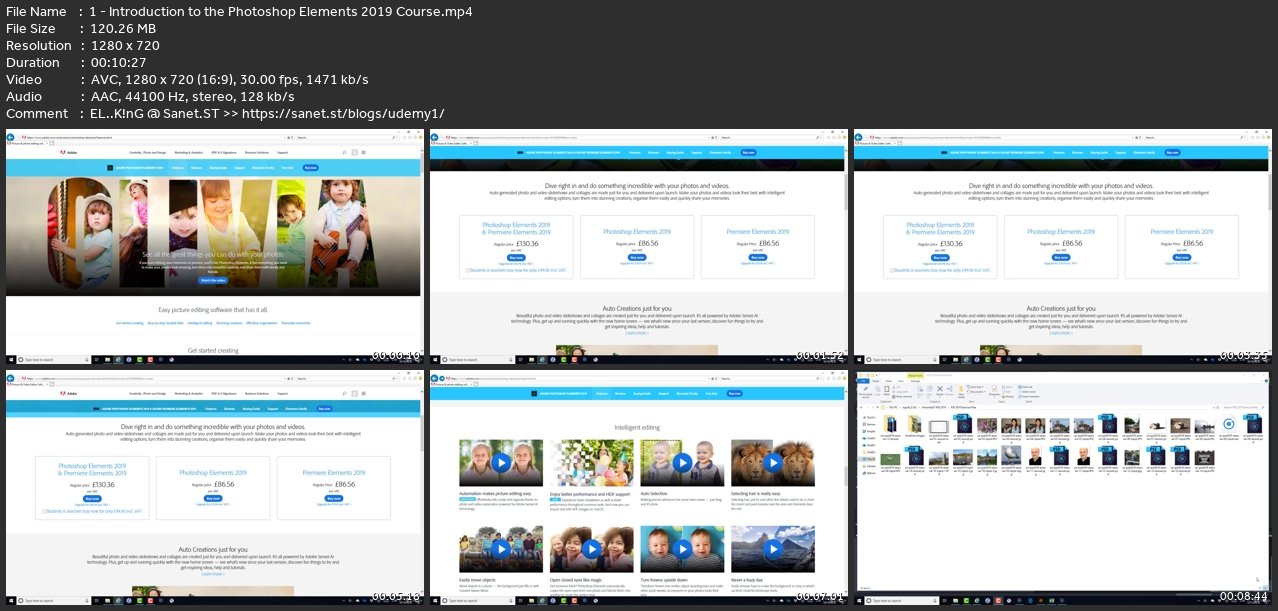Screen dimensions: 1278x611
Task: Click Buy now in the 00:07:01 frame blue bar
Action: [x=734, y=394]
